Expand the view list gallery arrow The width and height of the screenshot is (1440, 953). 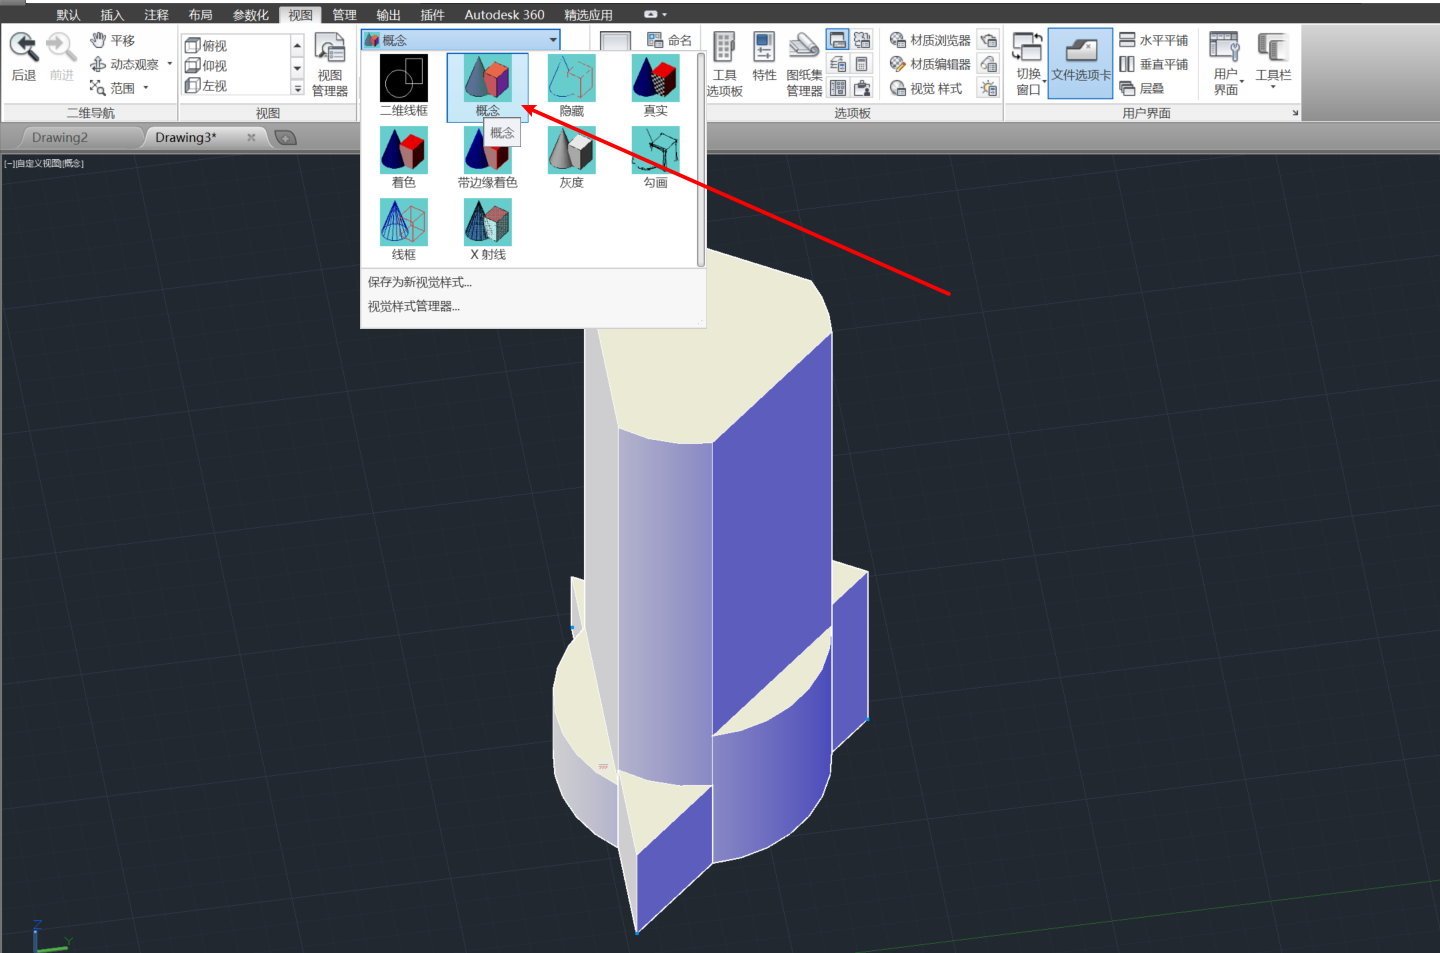297,89
